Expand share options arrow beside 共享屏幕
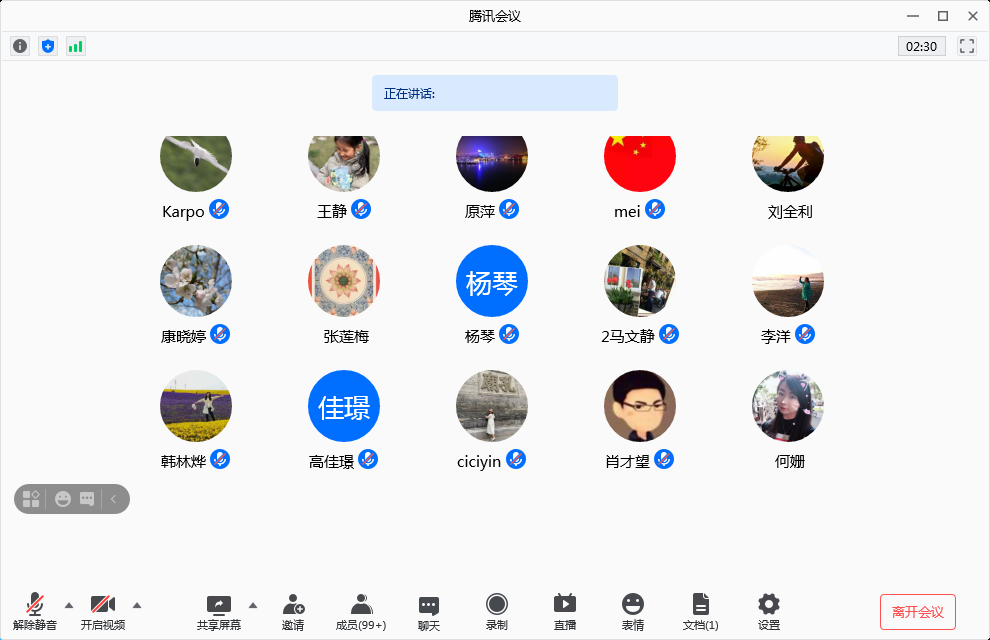 click(253, 604)
